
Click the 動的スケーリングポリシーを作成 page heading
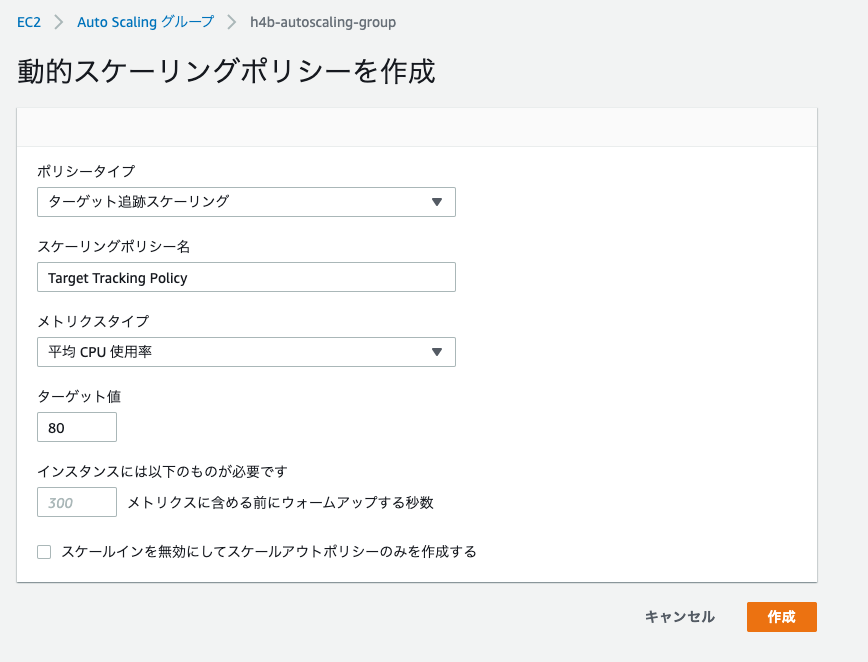pos(226,71)
